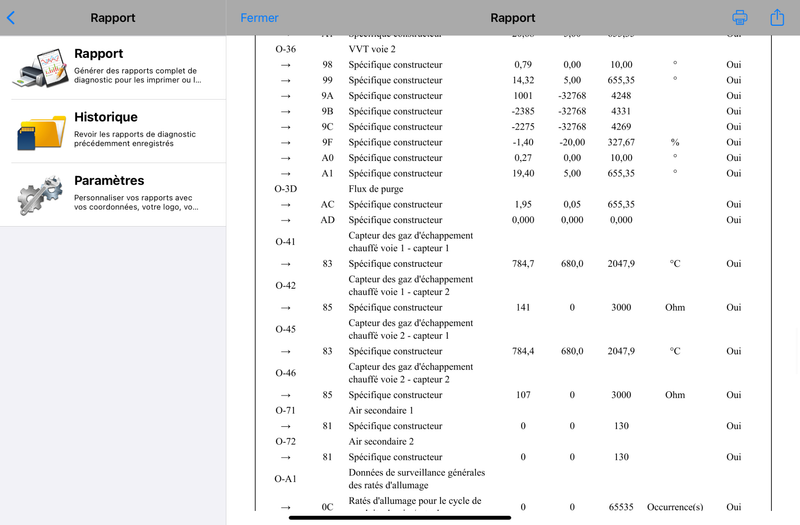Tap the back chevron in sidebar header
800x525 pixels.
(11, 18)
